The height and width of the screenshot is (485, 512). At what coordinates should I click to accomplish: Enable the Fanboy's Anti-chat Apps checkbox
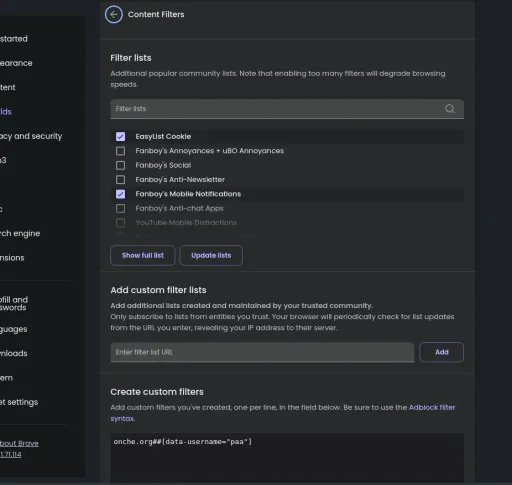coord(120,208)
